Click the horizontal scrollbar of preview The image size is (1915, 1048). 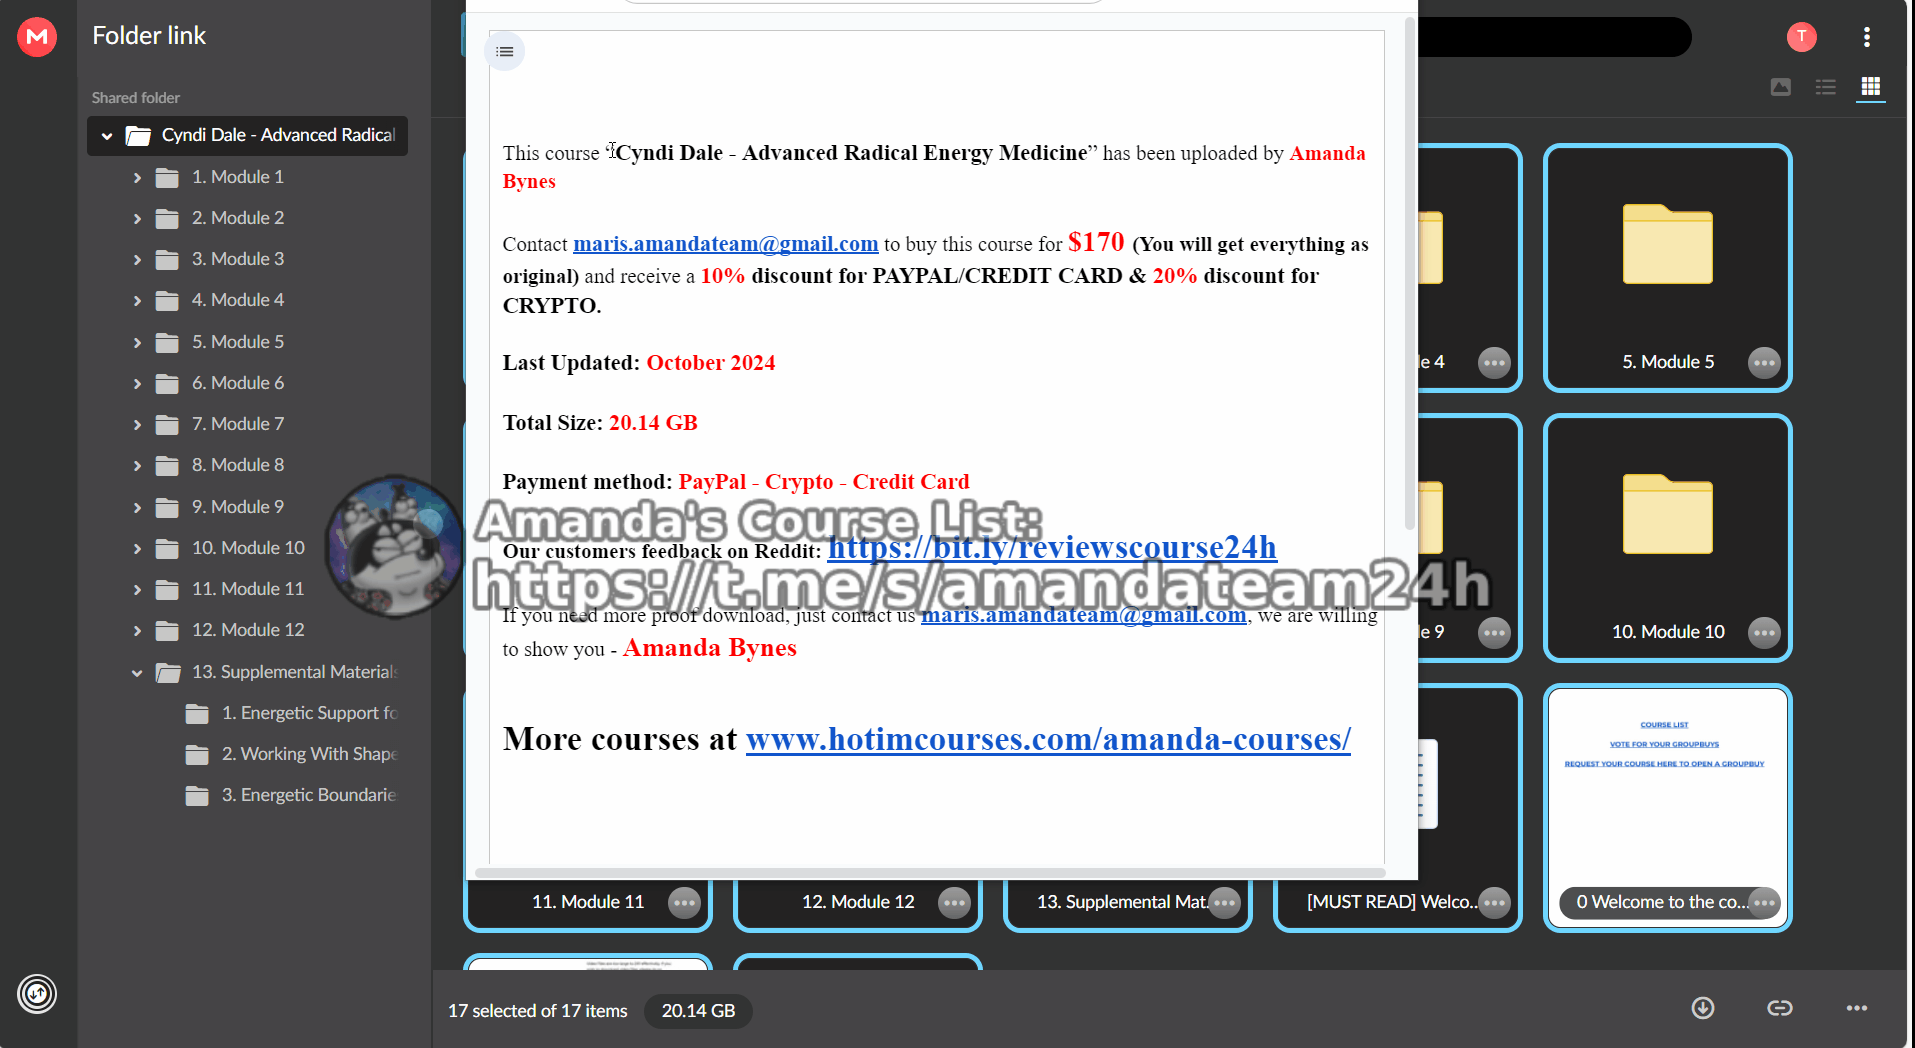pyautogui.click(x=930, y=872)
